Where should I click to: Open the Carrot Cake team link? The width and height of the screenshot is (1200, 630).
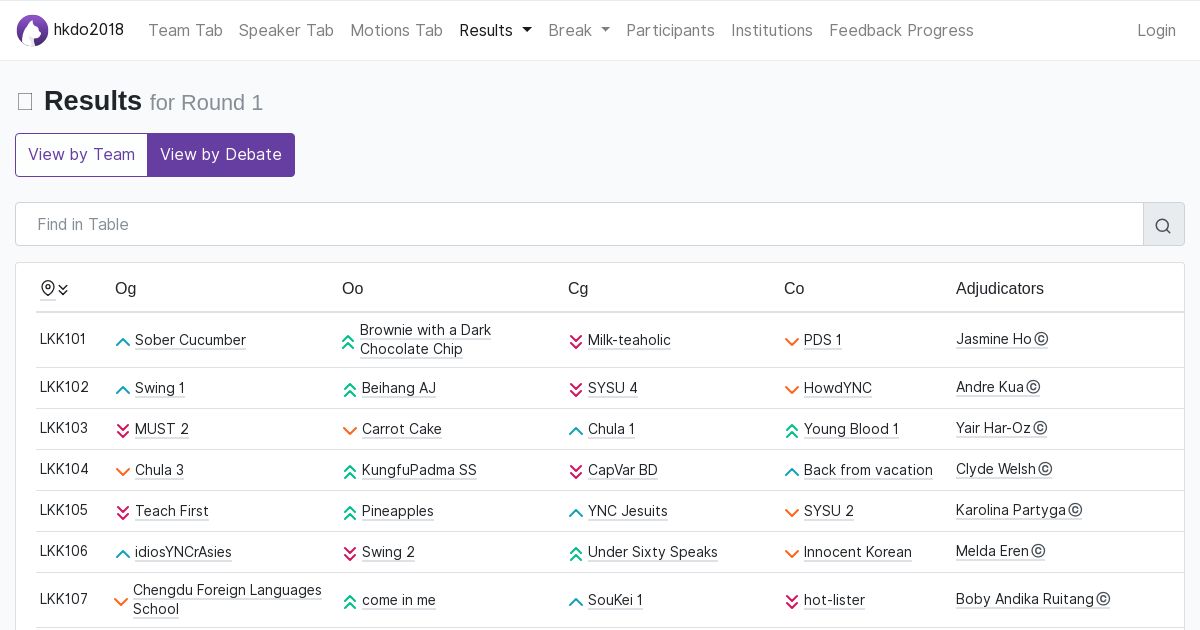[x=402, y=429]
